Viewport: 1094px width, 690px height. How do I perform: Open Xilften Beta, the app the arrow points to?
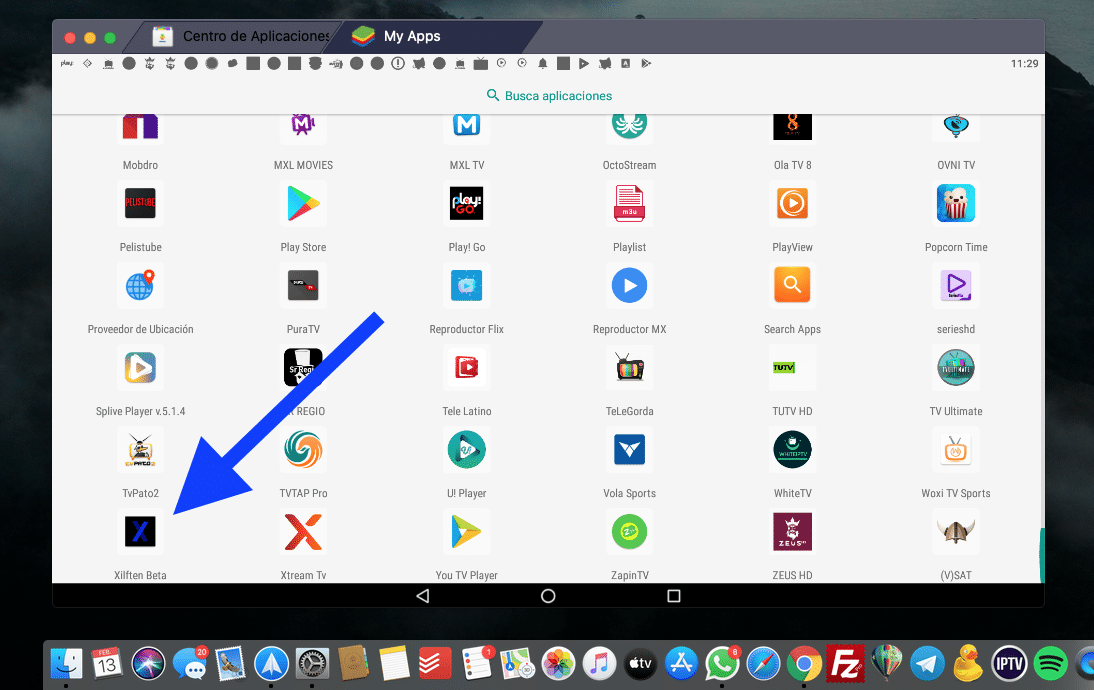[140, 532]
